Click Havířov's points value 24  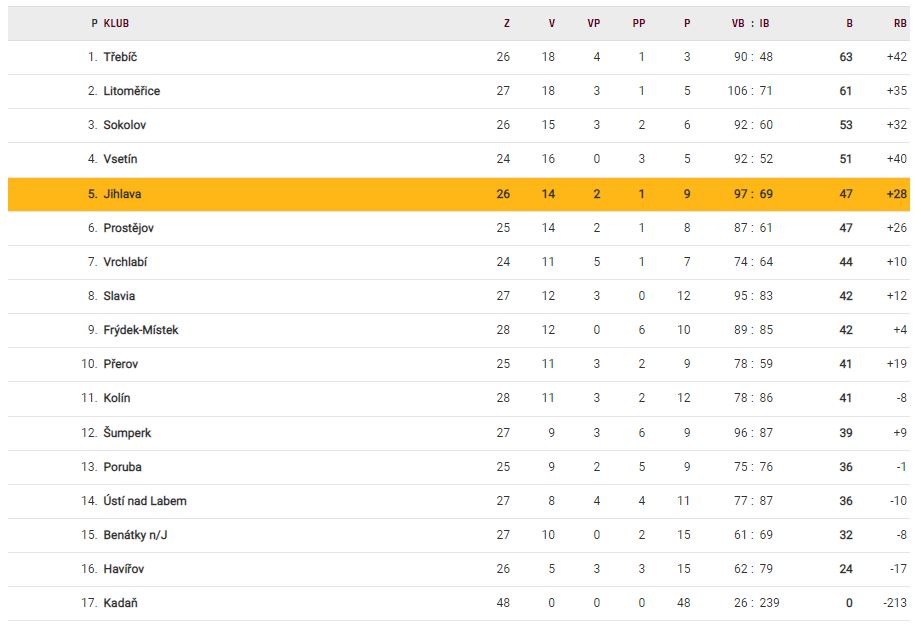tap(846, 569)
